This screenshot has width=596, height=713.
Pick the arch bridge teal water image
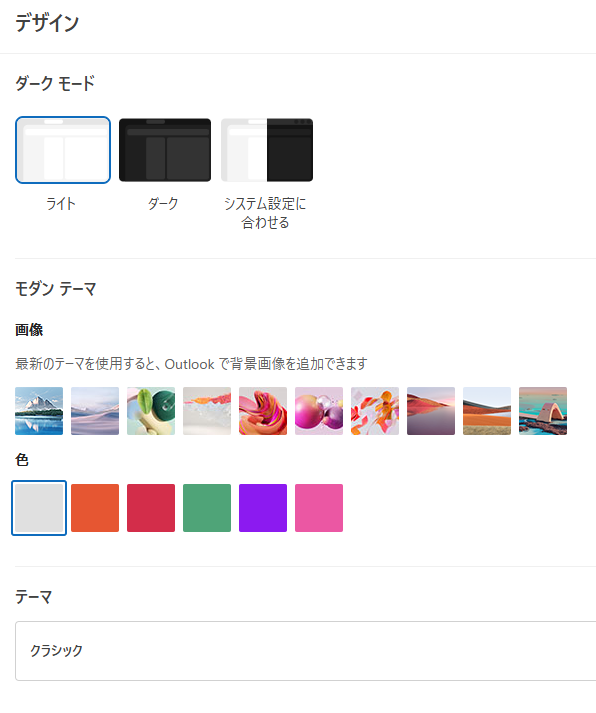(543, 411)
